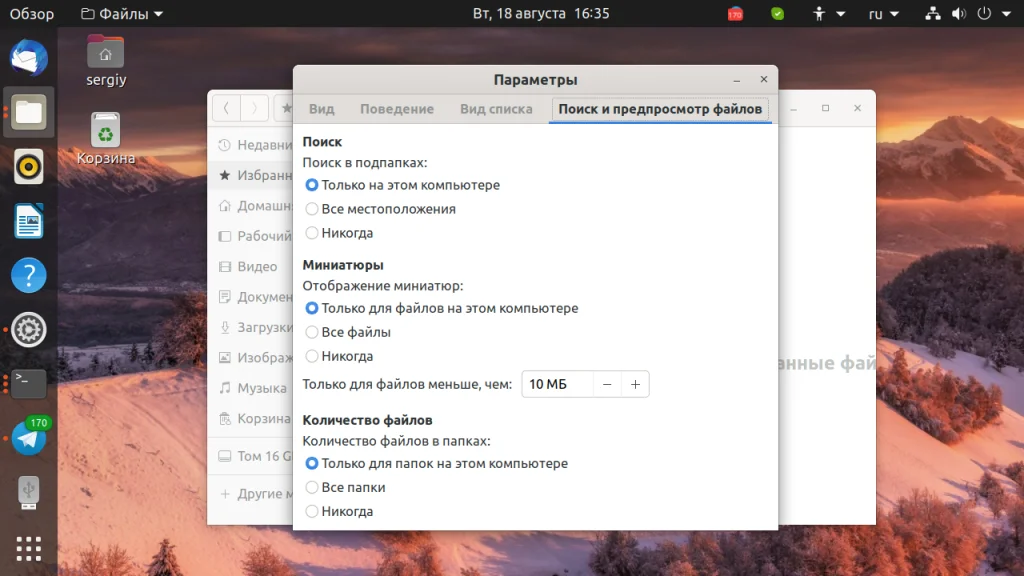
Task: Open the ru keyboard layout dropdown
Action: click(x=884, y=14)
